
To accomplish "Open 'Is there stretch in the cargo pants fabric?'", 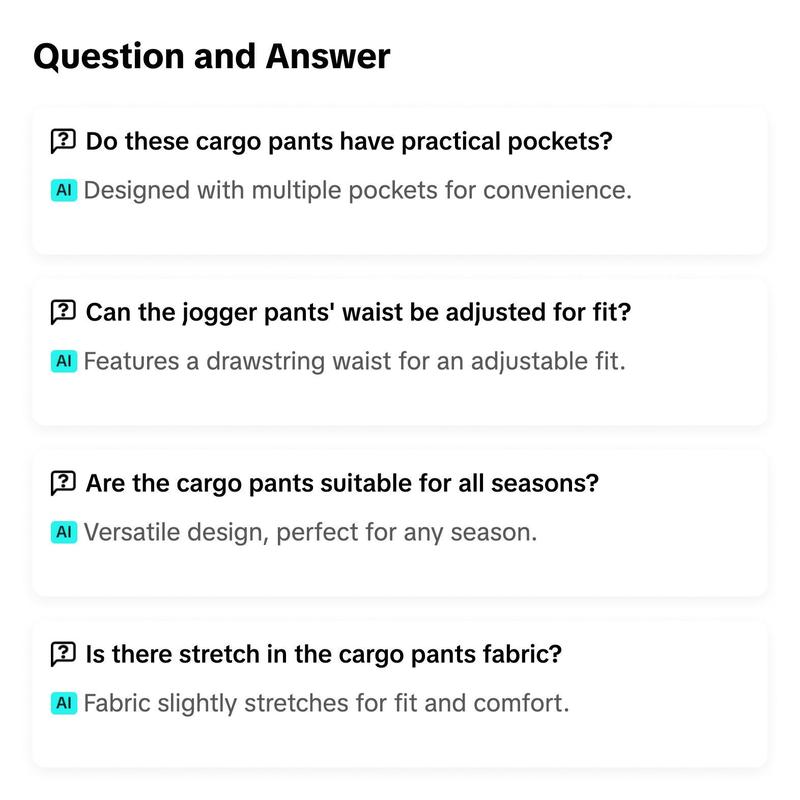I will 323,654.
